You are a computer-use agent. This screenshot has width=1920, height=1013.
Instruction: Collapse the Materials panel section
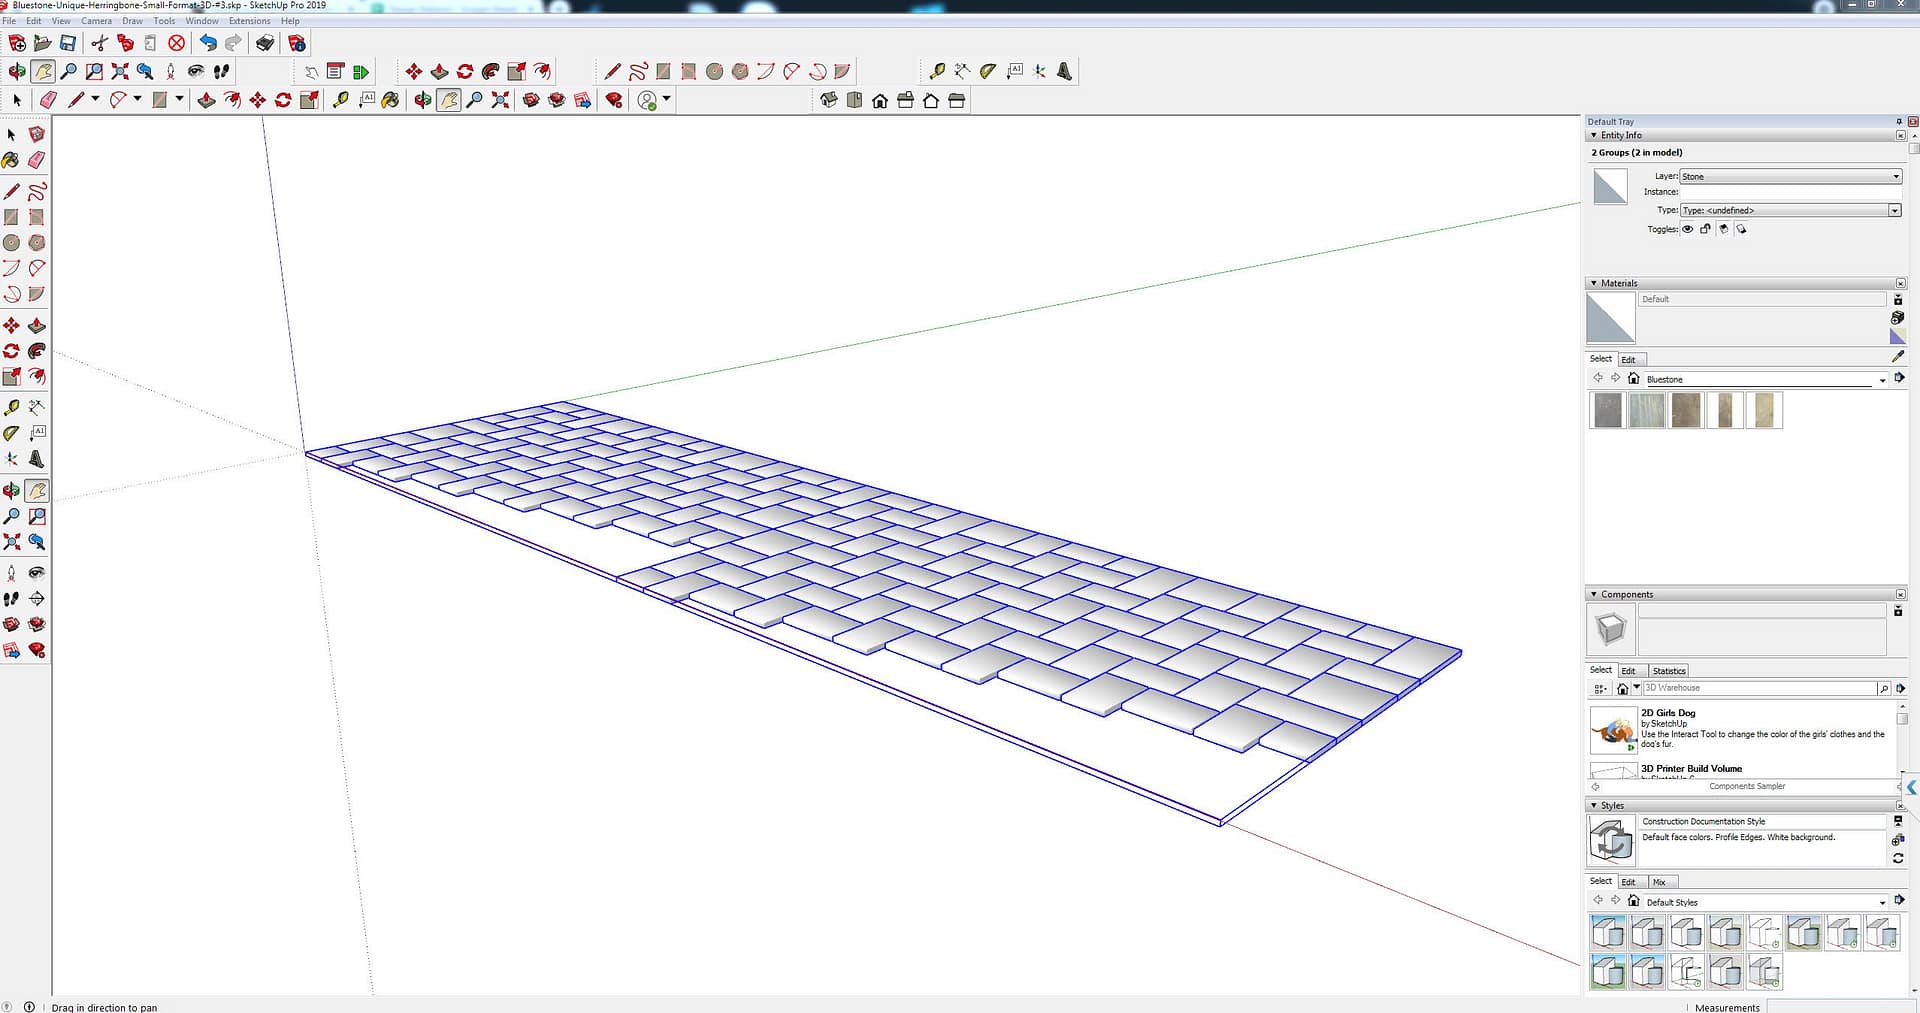1594,283
